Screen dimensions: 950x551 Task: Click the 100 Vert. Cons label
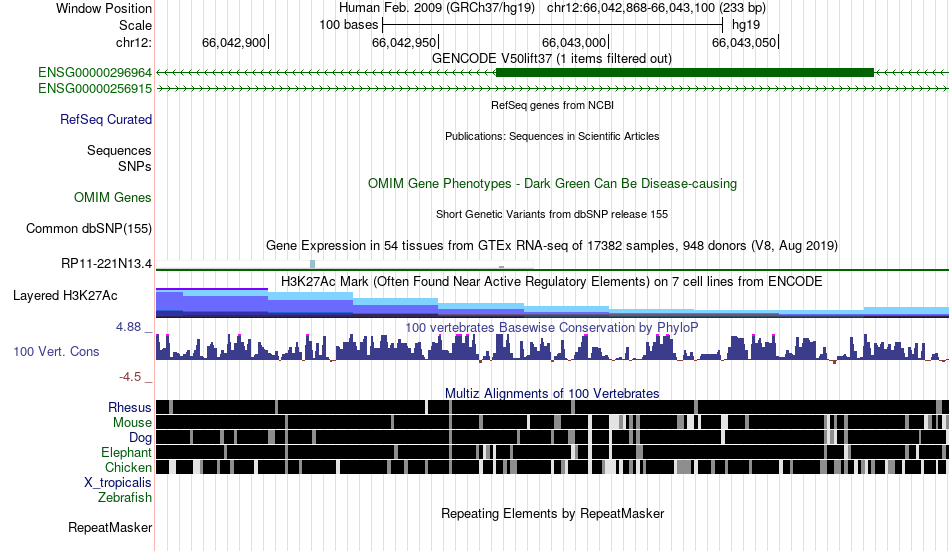point(56,352)
